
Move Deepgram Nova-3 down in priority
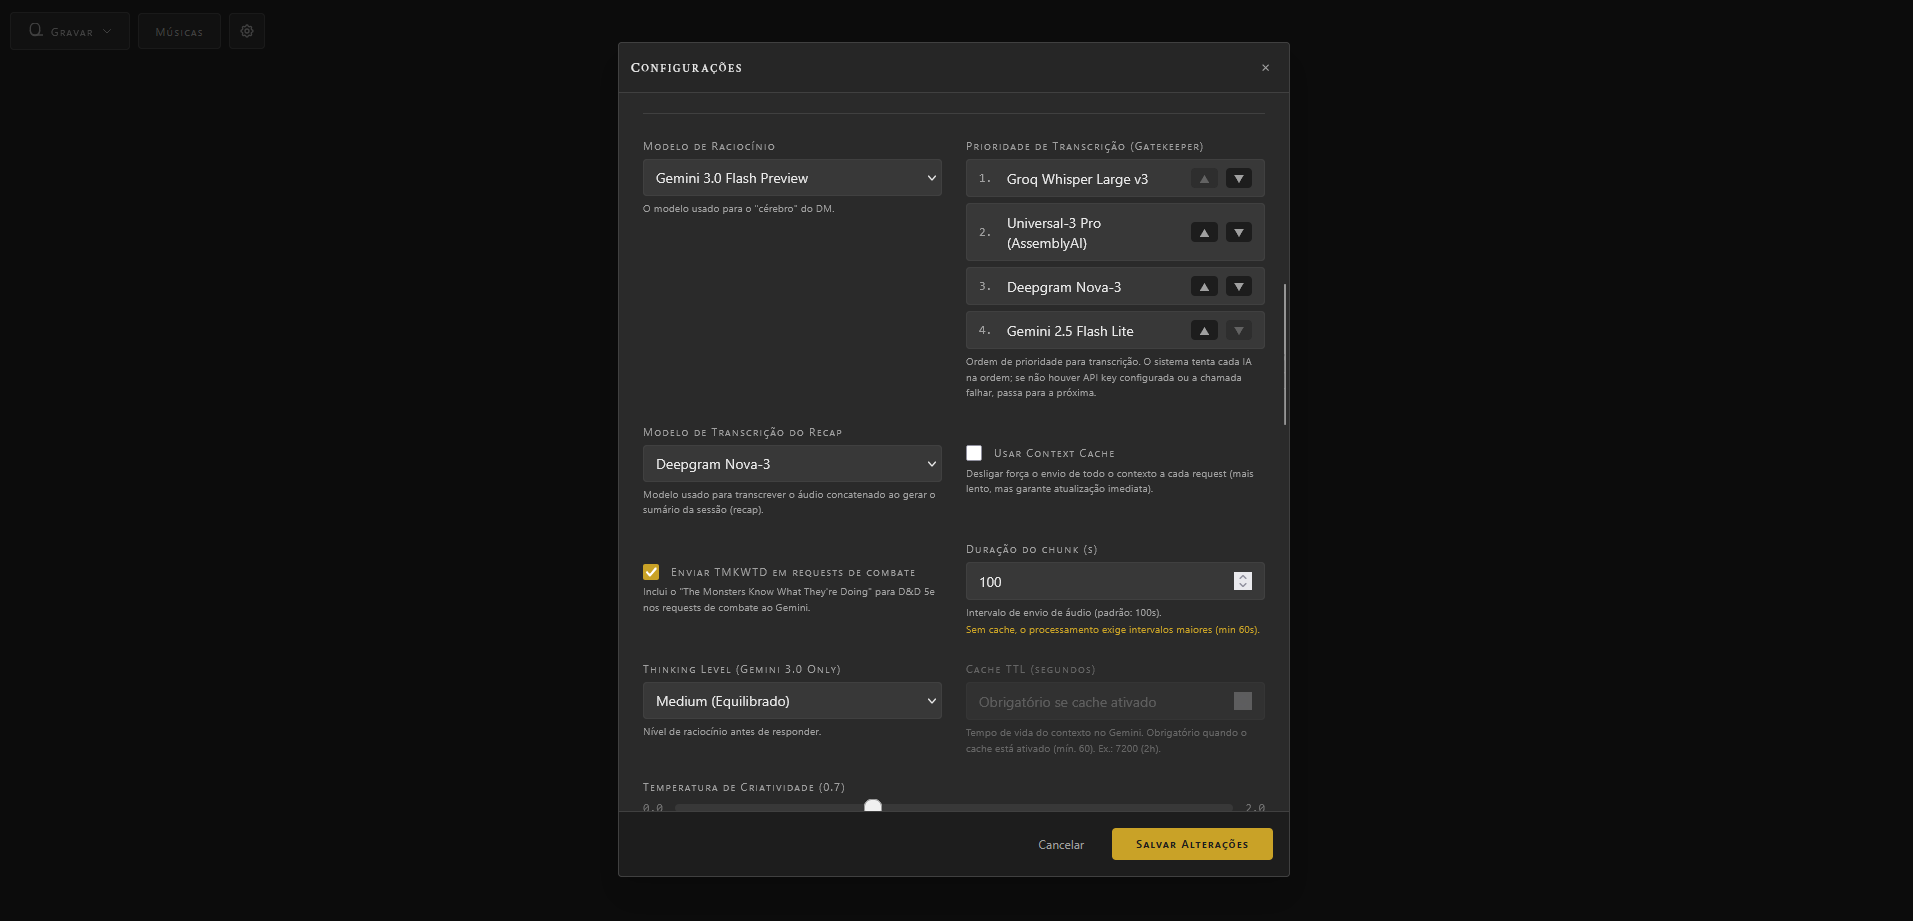click(1238, 286)
